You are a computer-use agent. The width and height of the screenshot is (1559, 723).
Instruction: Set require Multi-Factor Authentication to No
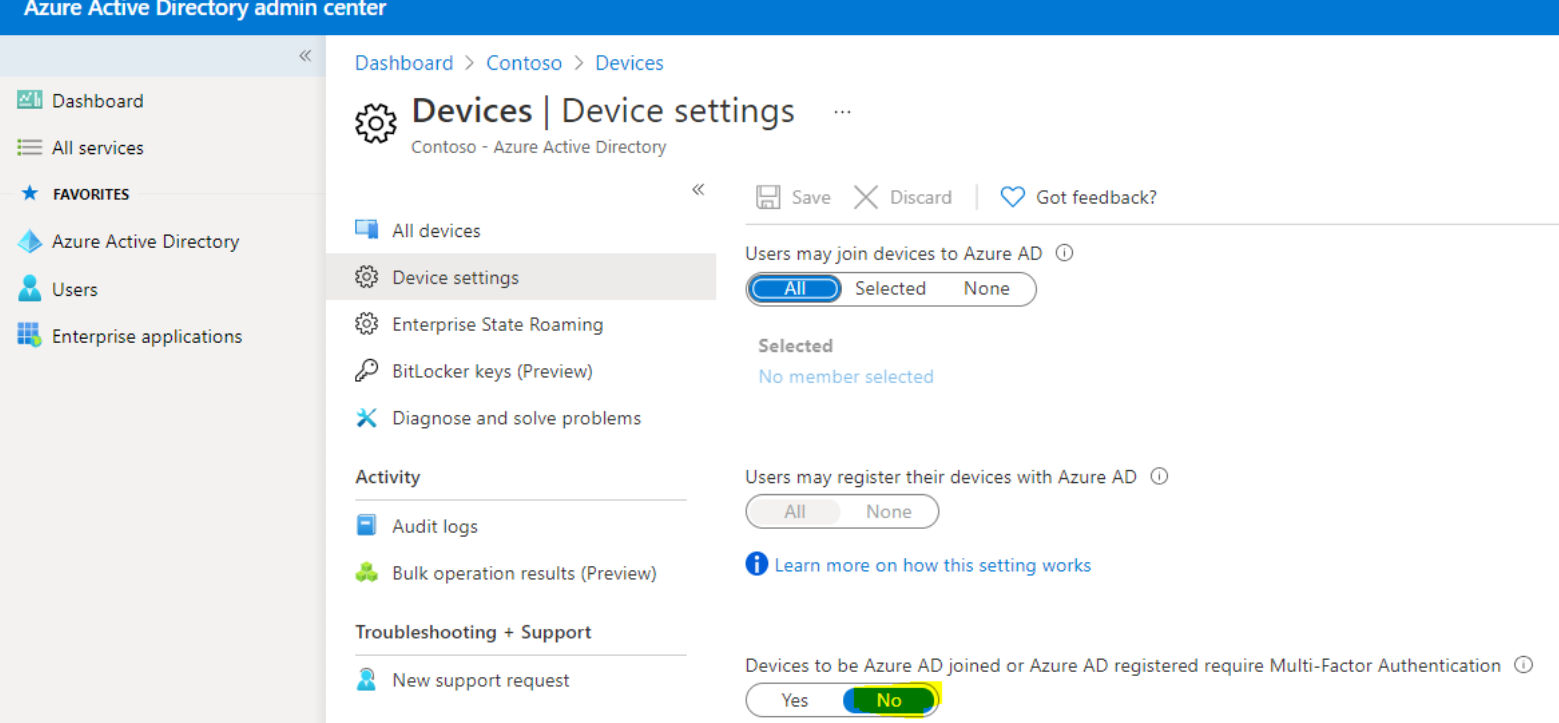(889, 701)
